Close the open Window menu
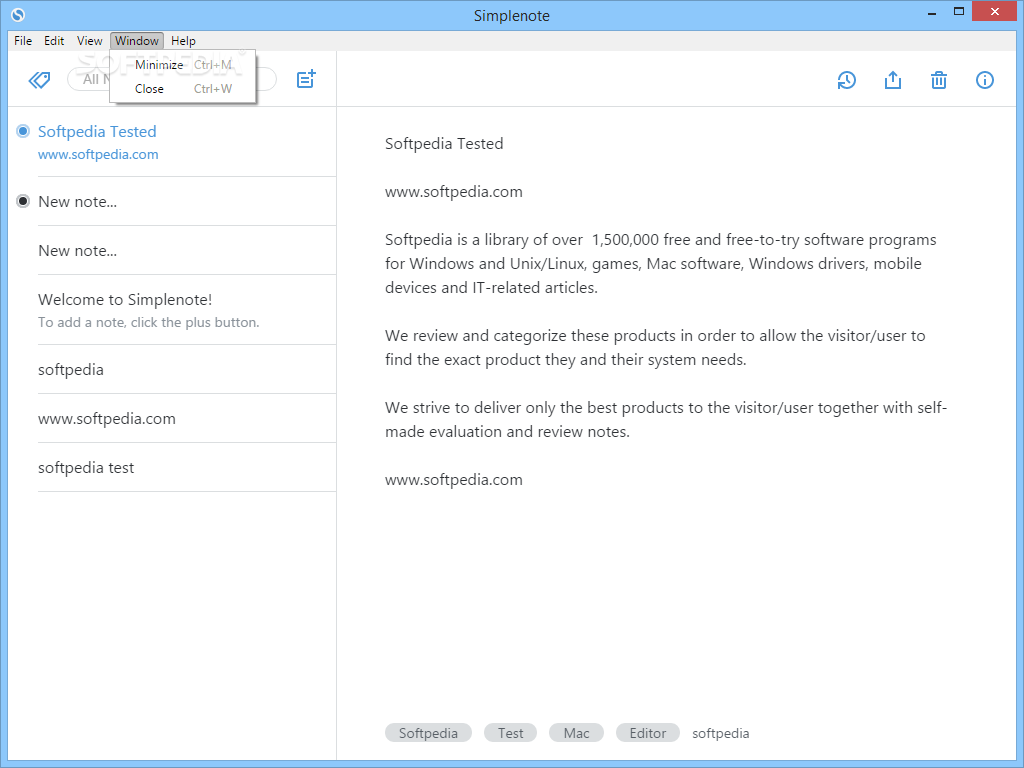 137,40
